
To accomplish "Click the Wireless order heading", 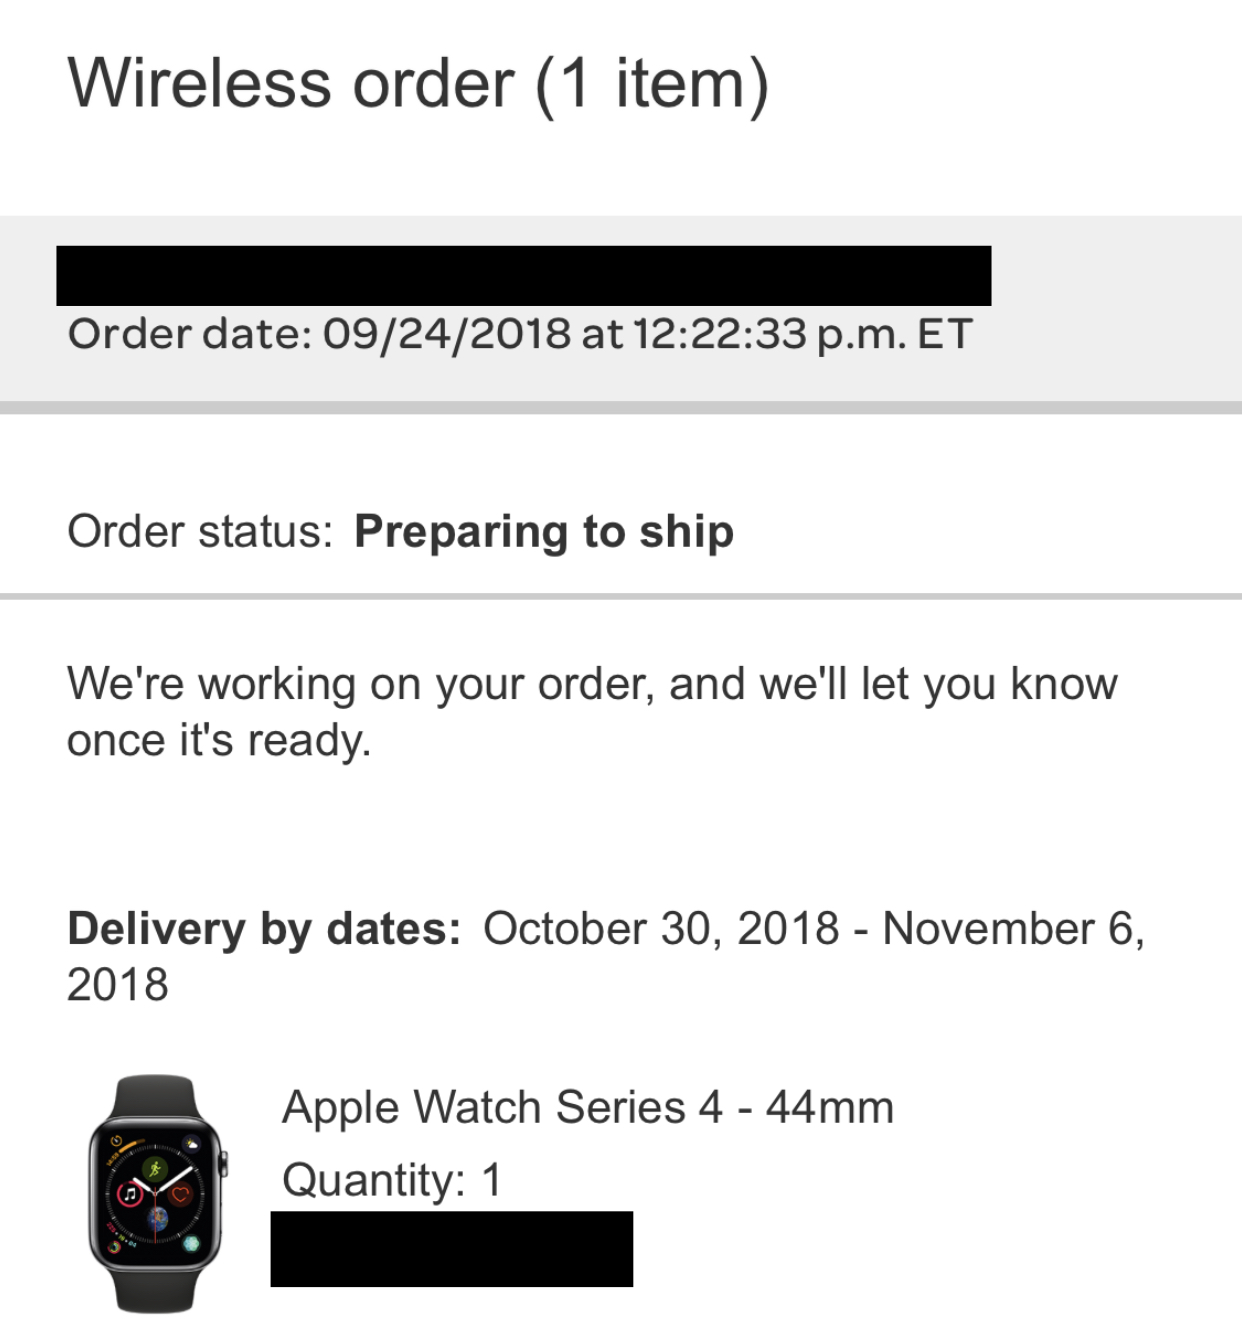I will (290, 83).
